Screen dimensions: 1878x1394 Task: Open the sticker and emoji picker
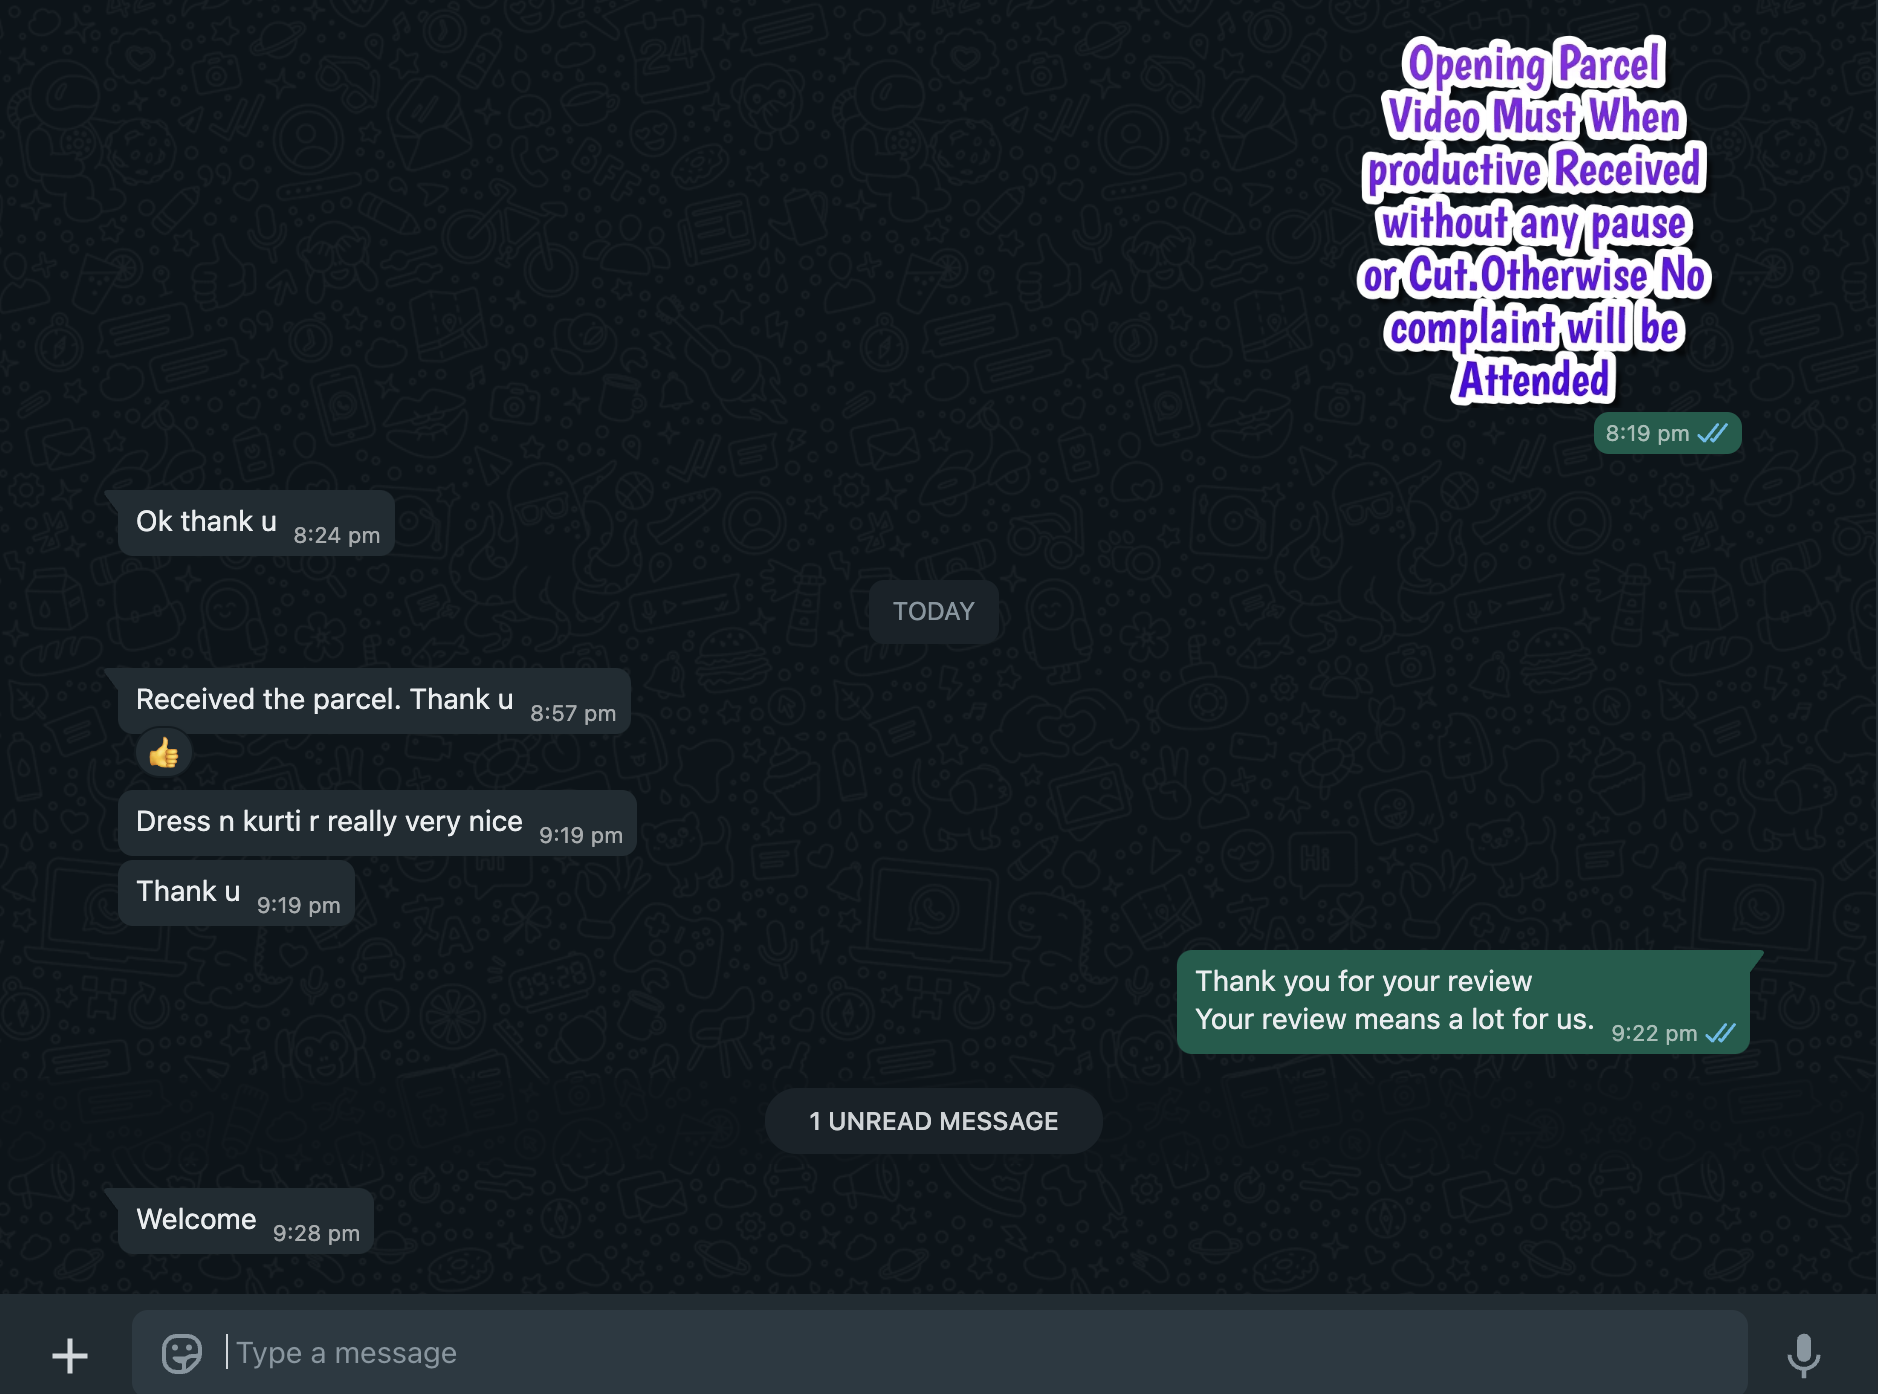click(182, 1354)
